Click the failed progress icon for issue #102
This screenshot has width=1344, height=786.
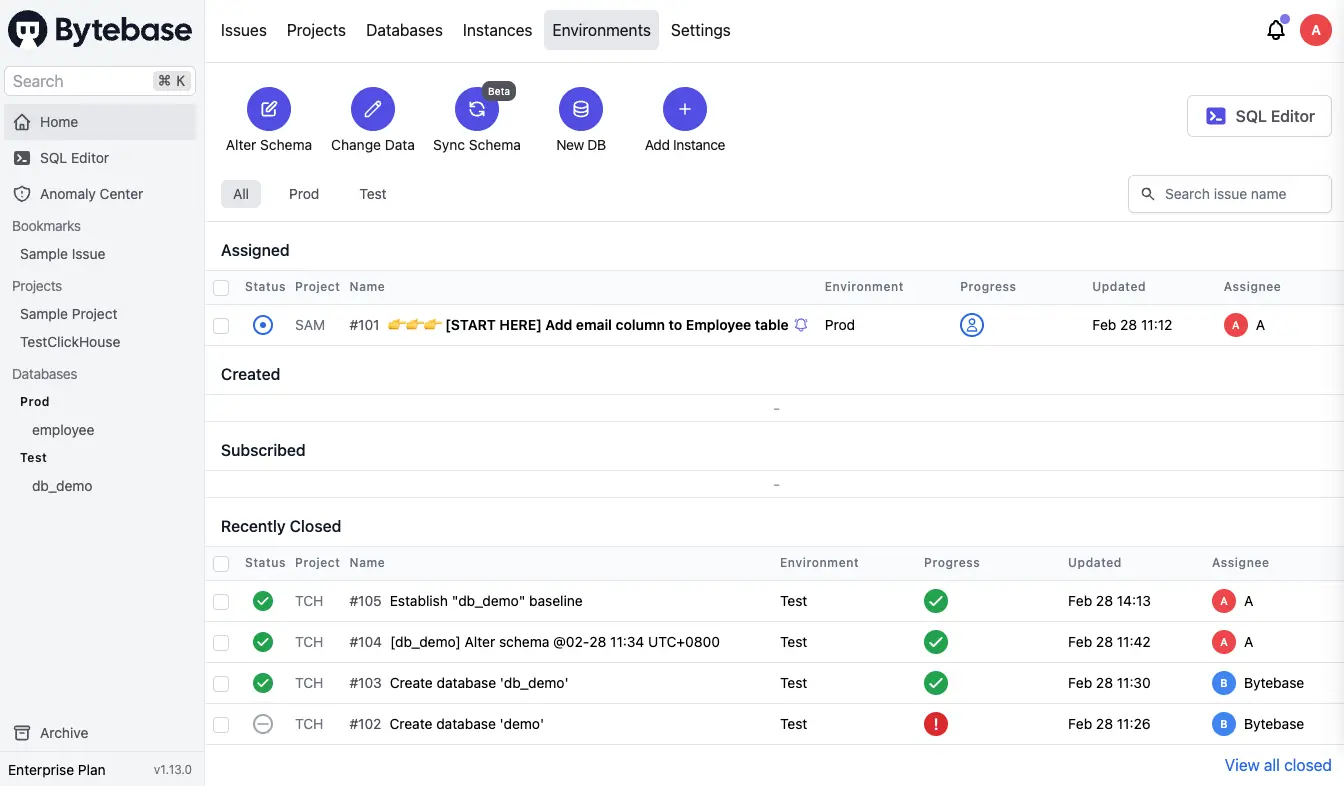click(x=936, y=724)
